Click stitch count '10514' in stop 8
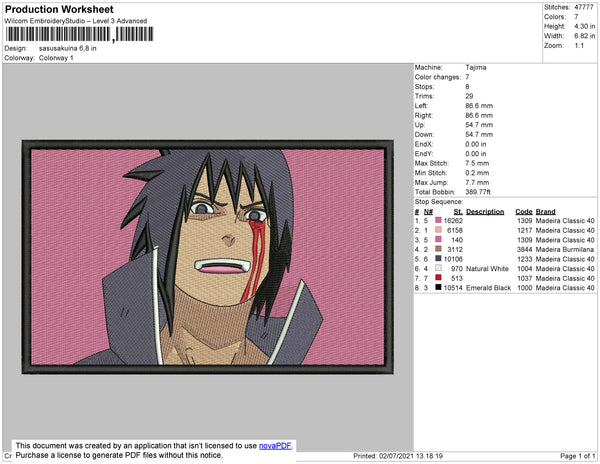Screen dimensions: 600x464 coord(453,288)
